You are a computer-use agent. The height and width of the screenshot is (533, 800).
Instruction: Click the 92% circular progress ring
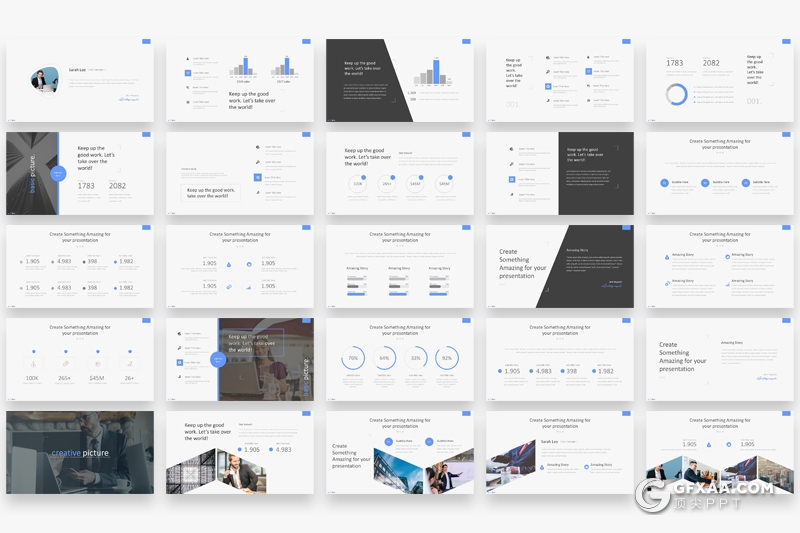(x=446, y=358)
